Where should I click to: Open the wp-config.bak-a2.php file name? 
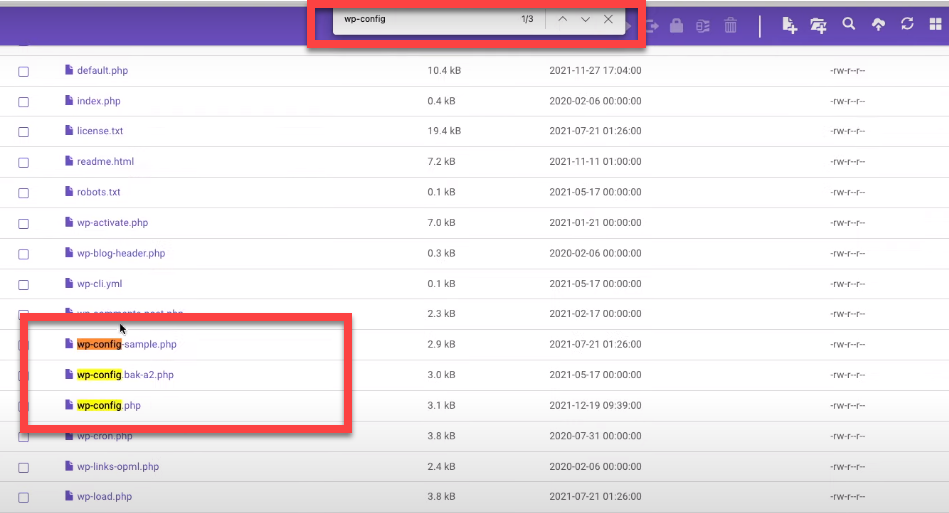pos(125,374)
